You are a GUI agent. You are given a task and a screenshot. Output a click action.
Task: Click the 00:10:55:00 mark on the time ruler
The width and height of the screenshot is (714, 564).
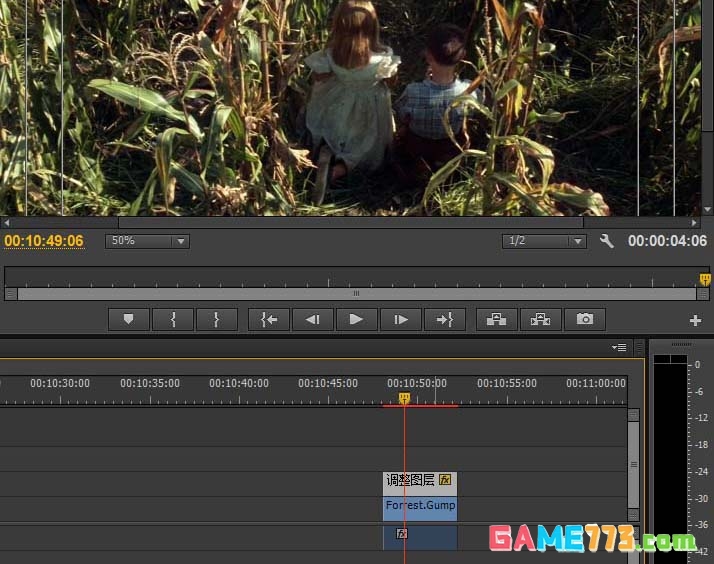[x=507, y=383]
